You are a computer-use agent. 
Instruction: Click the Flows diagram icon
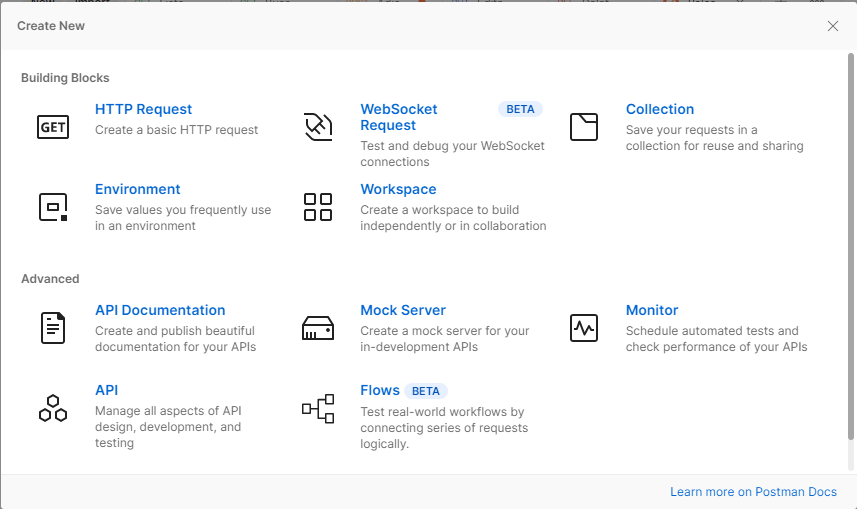pos(318,408)
